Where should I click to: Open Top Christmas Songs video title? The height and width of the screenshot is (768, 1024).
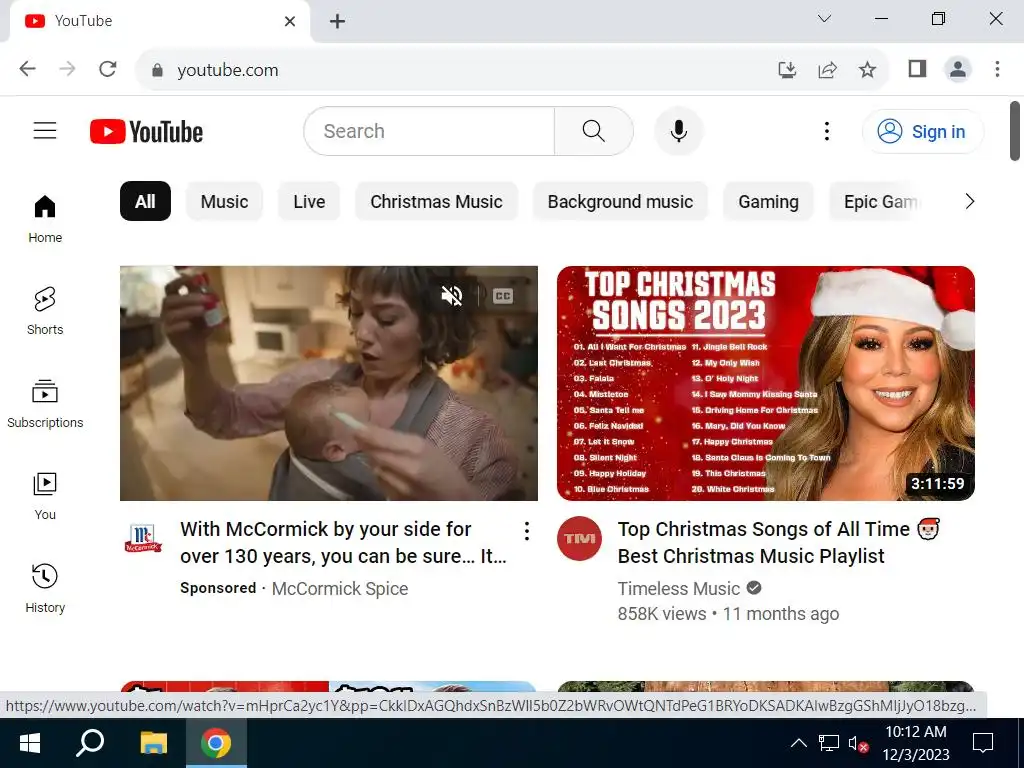pyautogui.click(x=778, y=542)
